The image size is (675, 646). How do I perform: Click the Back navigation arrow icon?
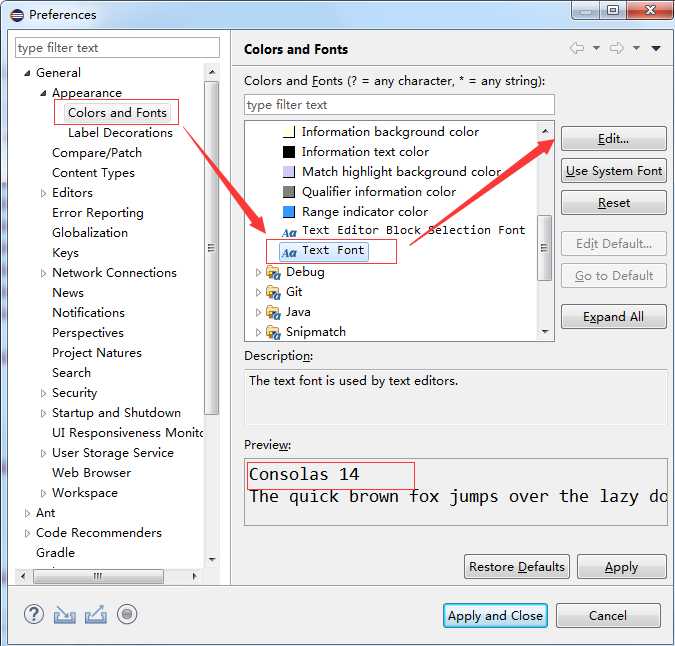[x=577, y=48]
